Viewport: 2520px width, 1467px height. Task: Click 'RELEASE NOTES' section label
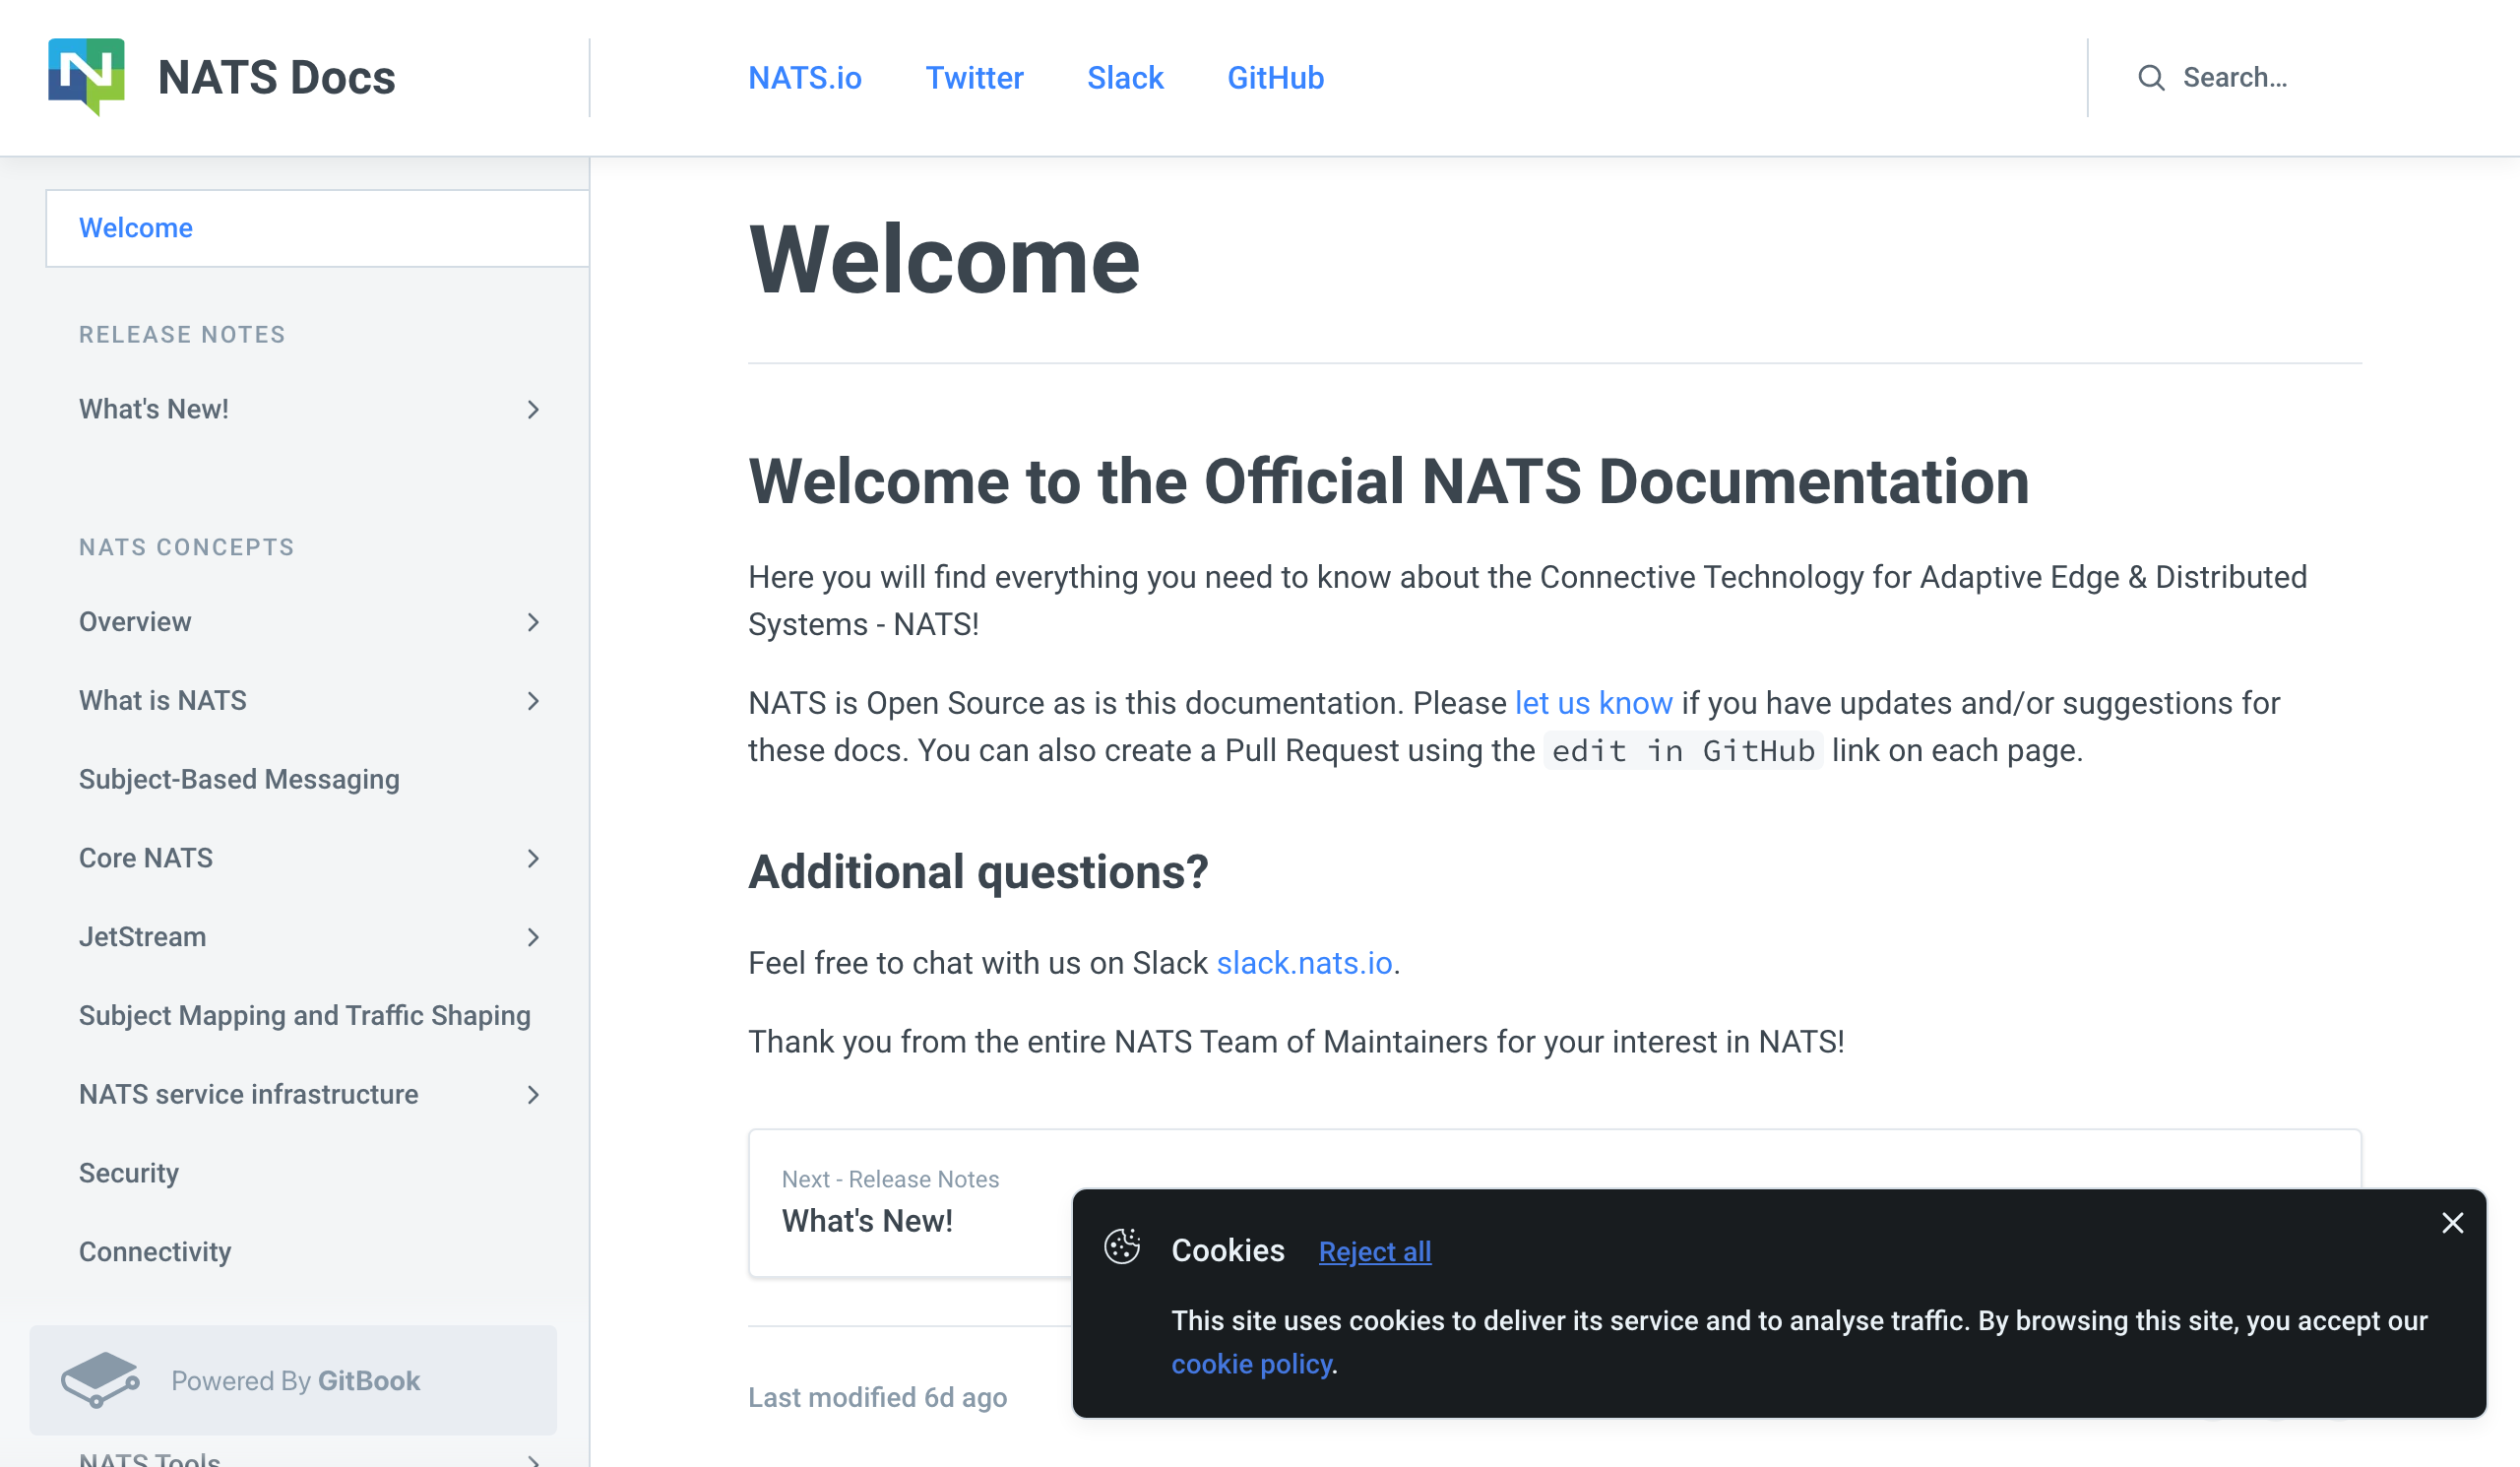(182, 334)
